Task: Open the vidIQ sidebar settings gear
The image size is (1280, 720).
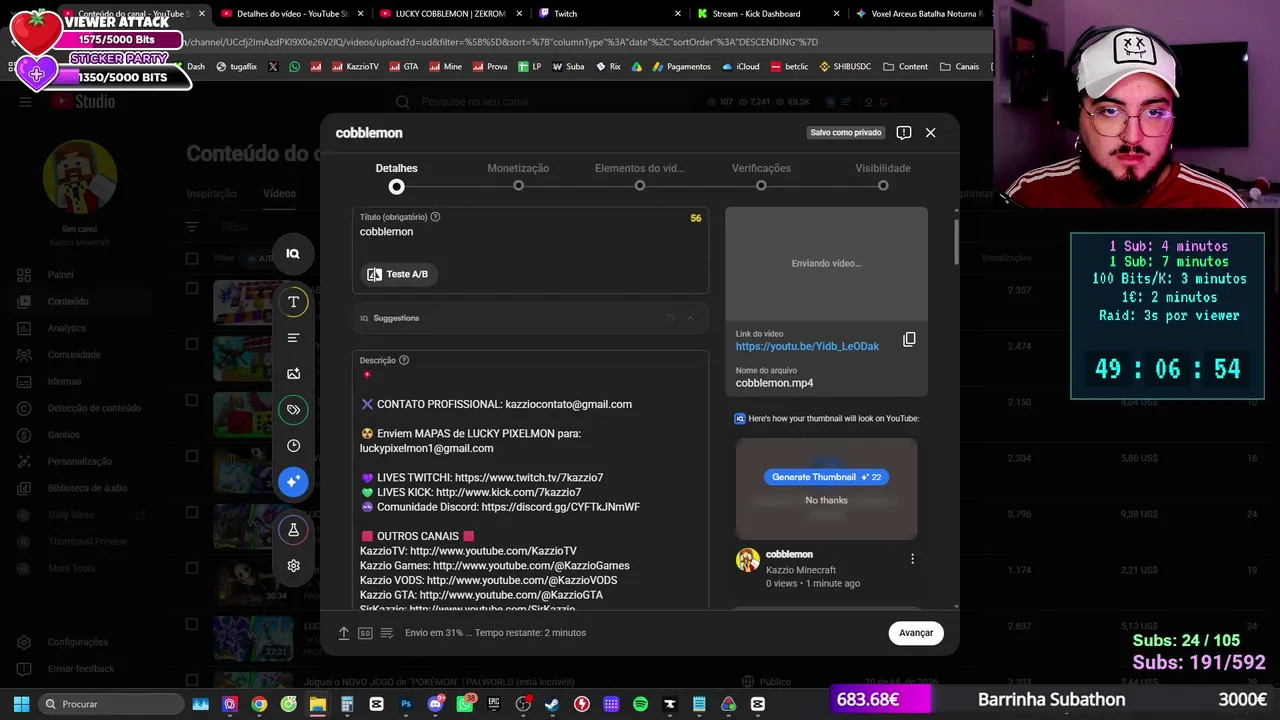Action: click(293, 566)
